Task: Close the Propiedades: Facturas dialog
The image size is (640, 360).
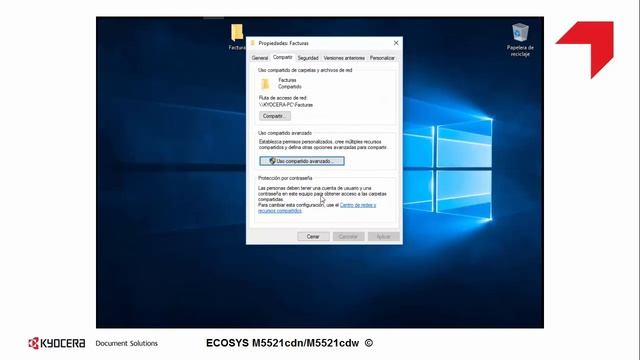Action: click(396, 43)
